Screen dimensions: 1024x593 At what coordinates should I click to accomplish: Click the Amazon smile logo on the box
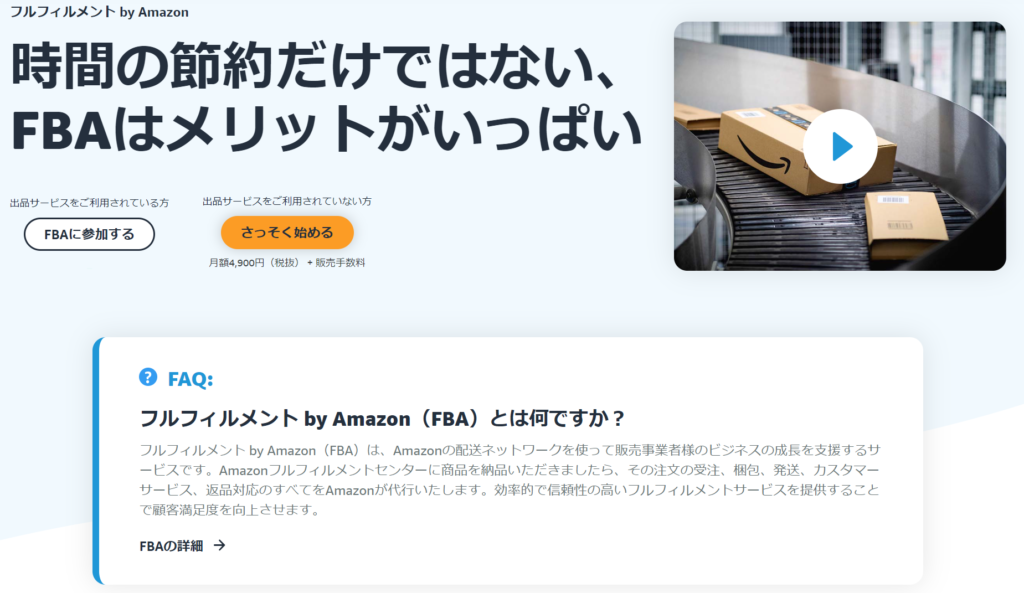(764, 154)
